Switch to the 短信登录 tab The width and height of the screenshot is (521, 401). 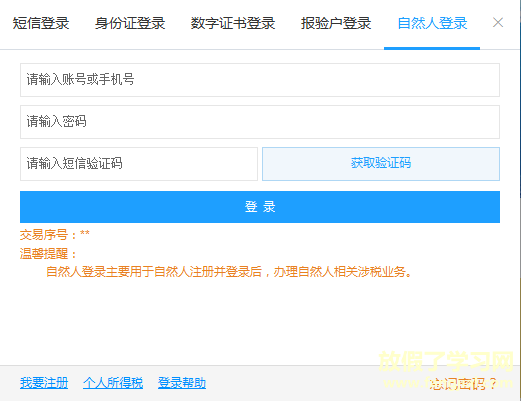point(41,23)
